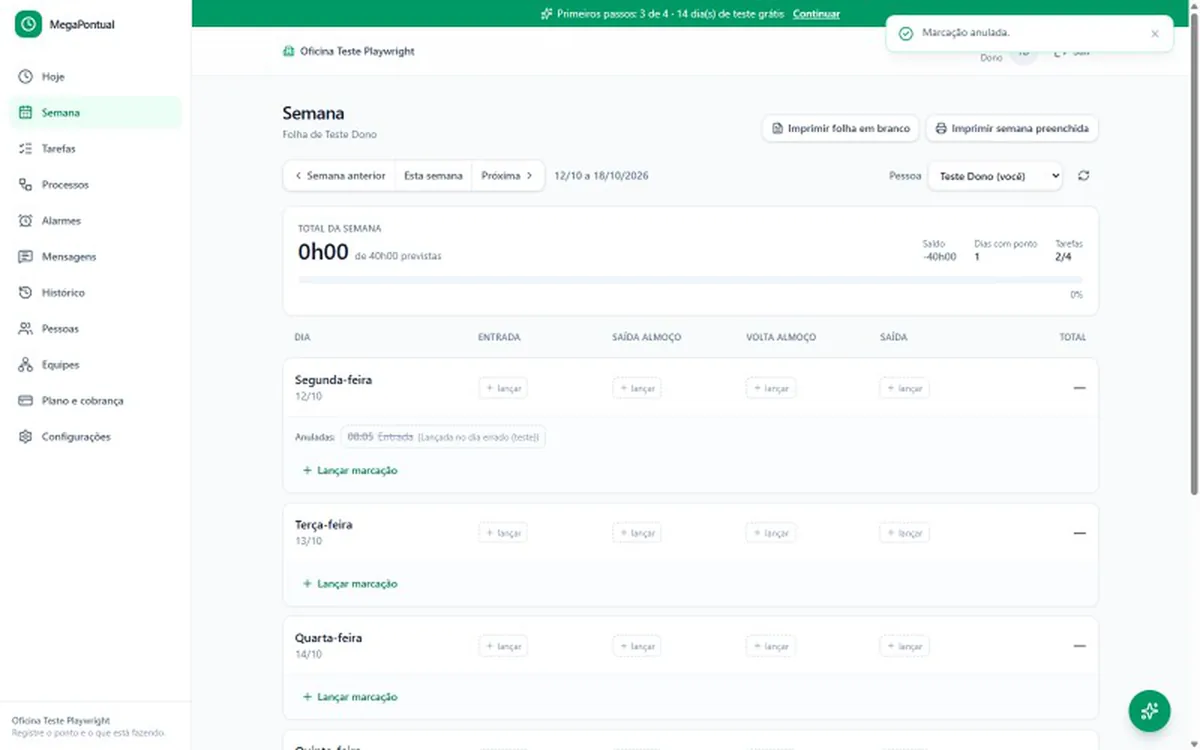Open the Pessoa dropdown Teste Dono (você)
The image size is (1200, 750).
[x=995, y=176]
